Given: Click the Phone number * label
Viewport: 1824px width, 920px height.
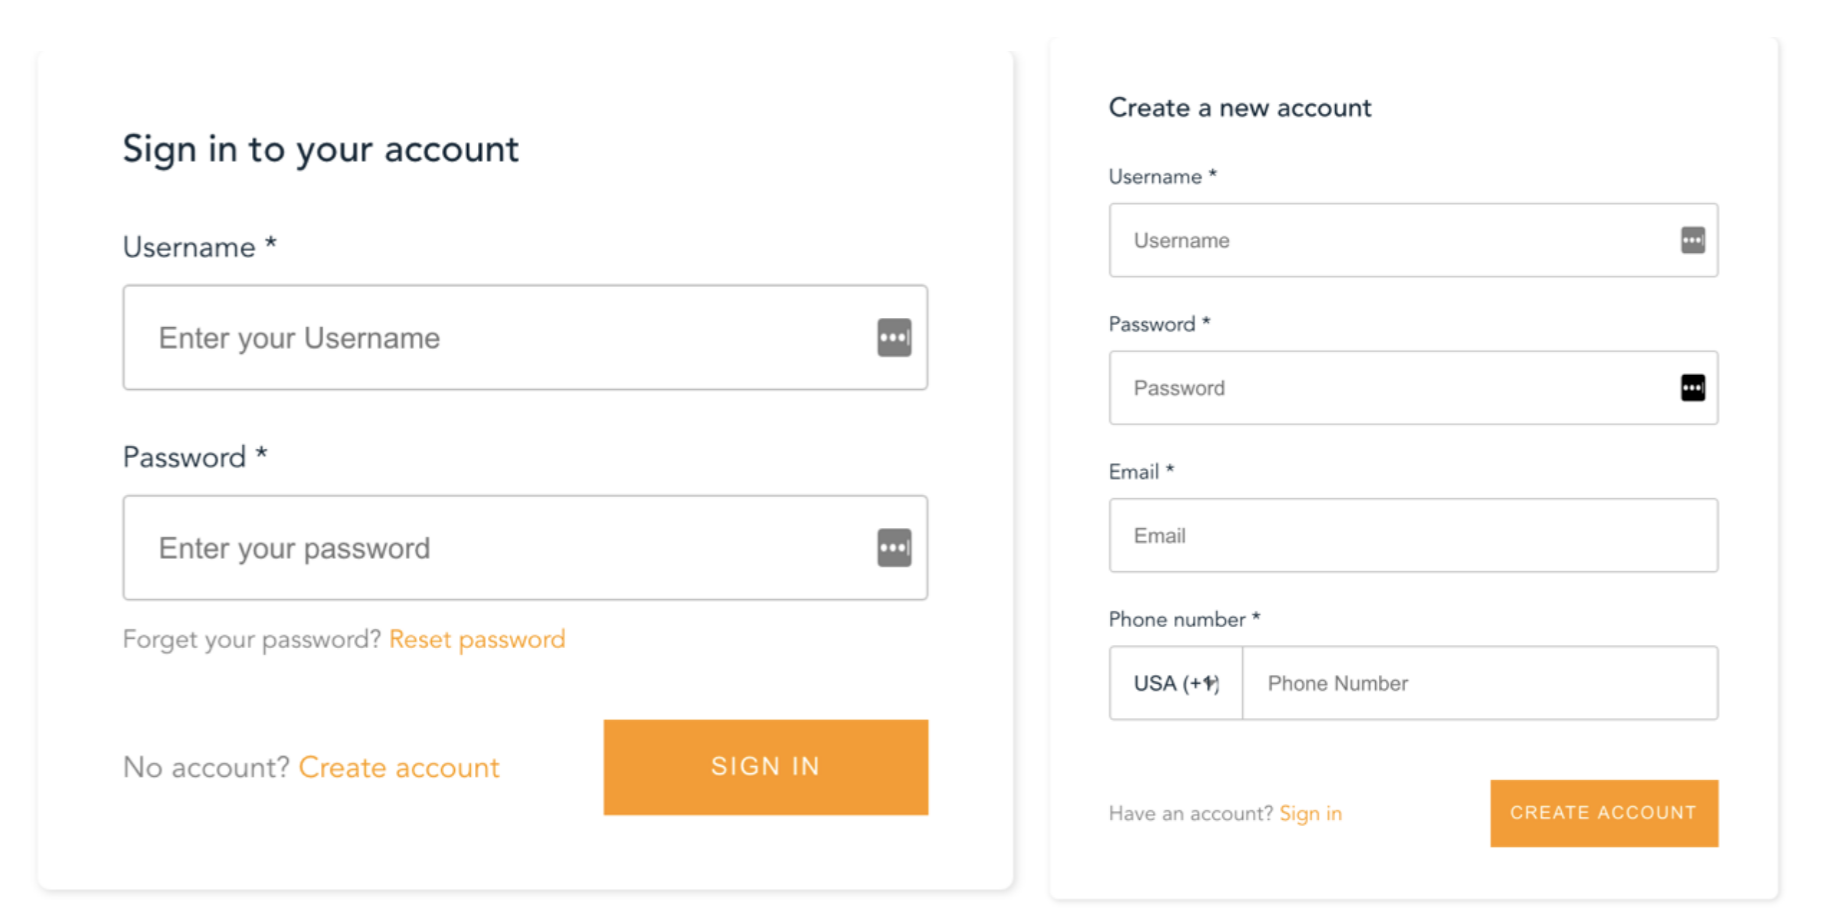Looking at the screenshot, I should (1184, 619).
